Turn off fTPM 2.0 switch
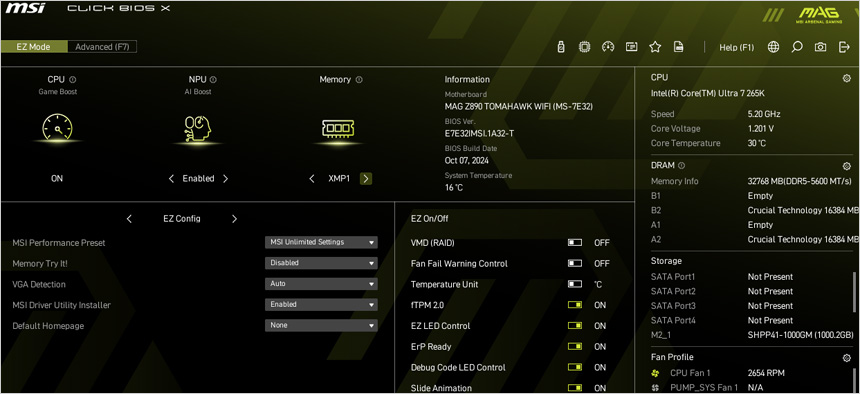The image size is (860, 394). click(x=575, y=305)
